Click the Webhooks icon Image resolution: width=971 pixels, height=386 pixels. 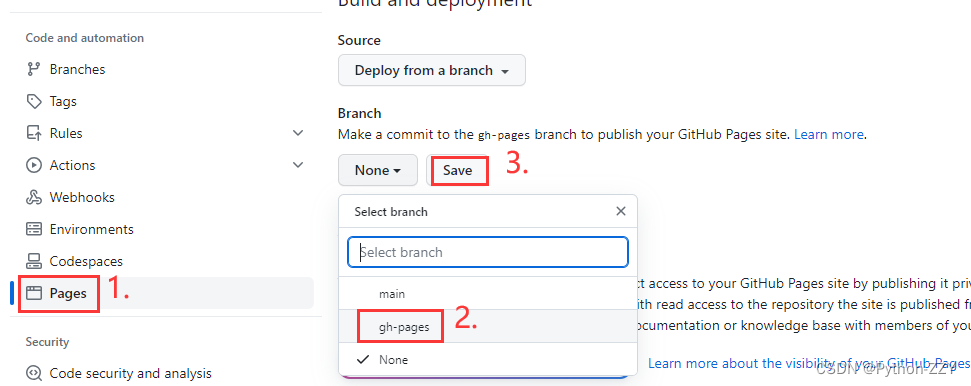[x=33, y=198]
